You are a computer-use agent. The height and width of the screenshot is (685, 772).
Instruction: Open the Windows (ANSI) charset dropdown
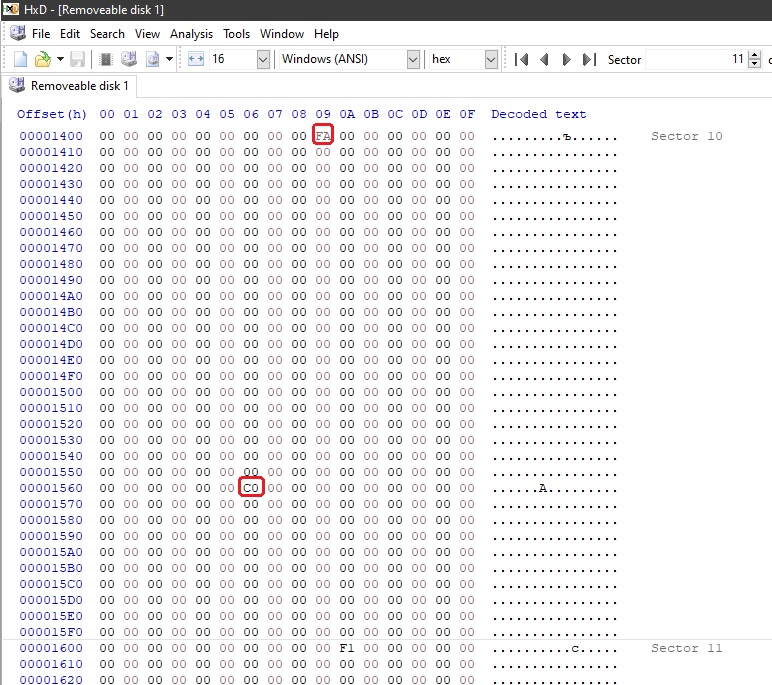click(x=413, y=60)
